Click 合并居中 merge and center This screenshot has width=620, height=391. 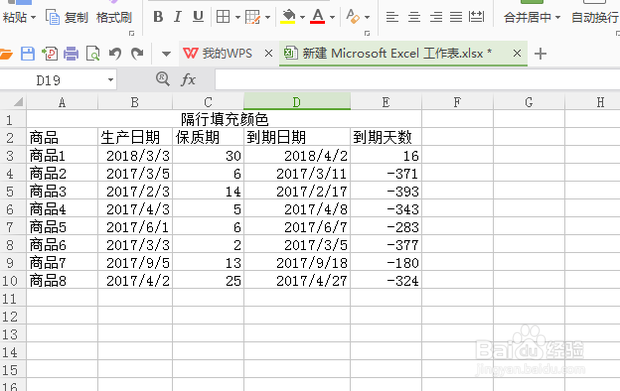point(527,17)
